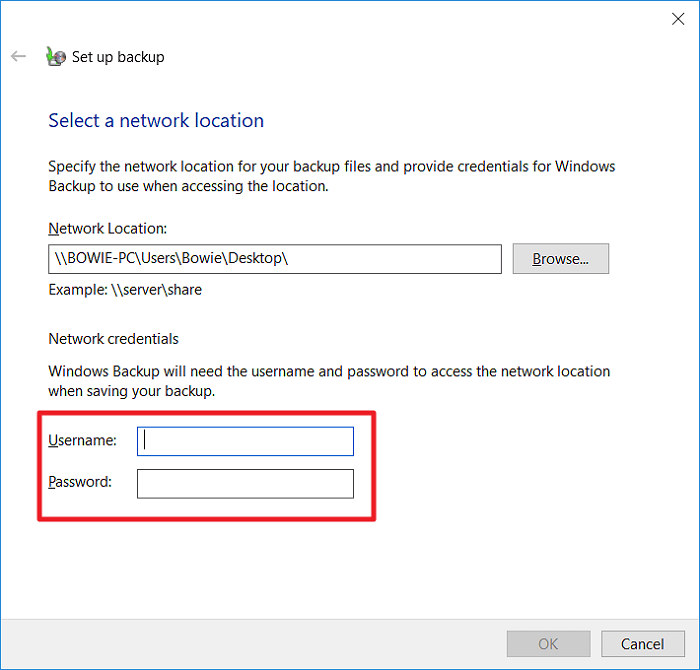700x670 pixels.
Task: Click into the Username text box
Action: [x=245, y=441]
